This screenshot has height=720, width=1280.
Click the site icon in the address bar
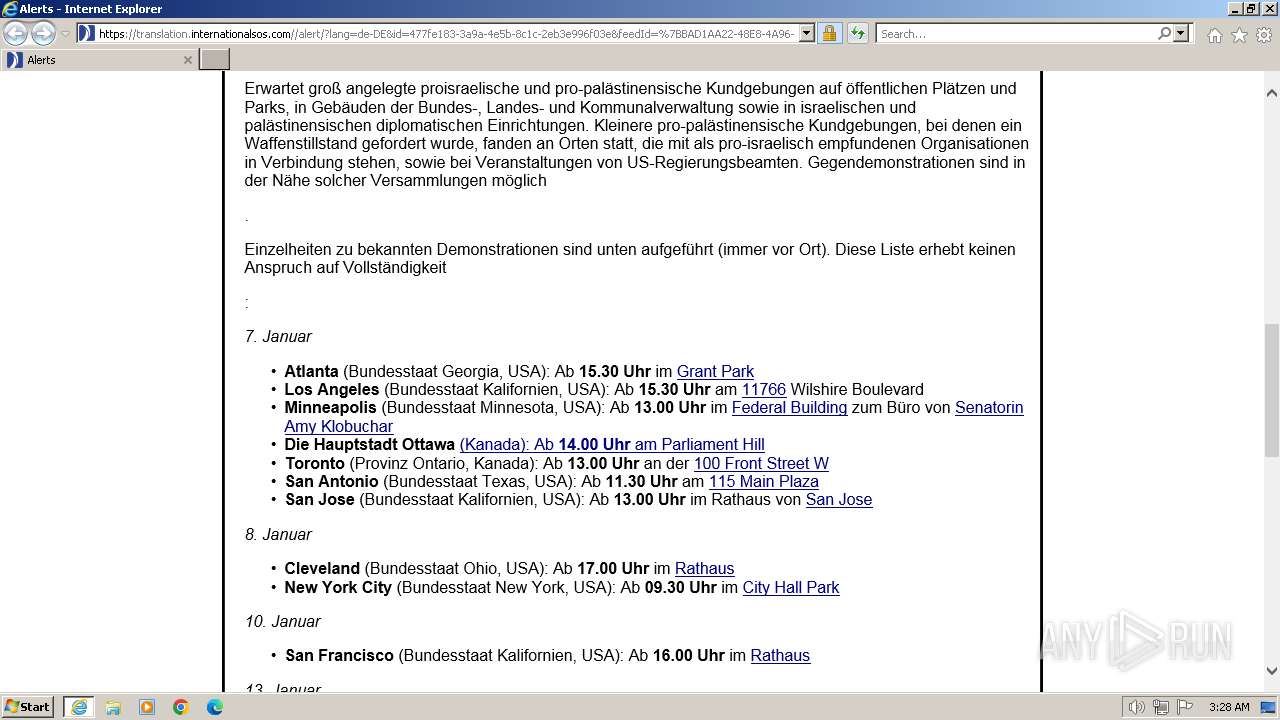coord(86,33)
